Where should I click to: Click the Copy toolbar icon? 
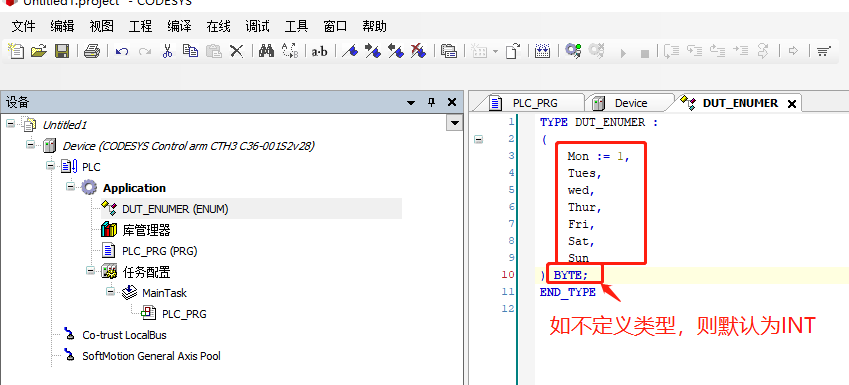[x=190, y=51]
